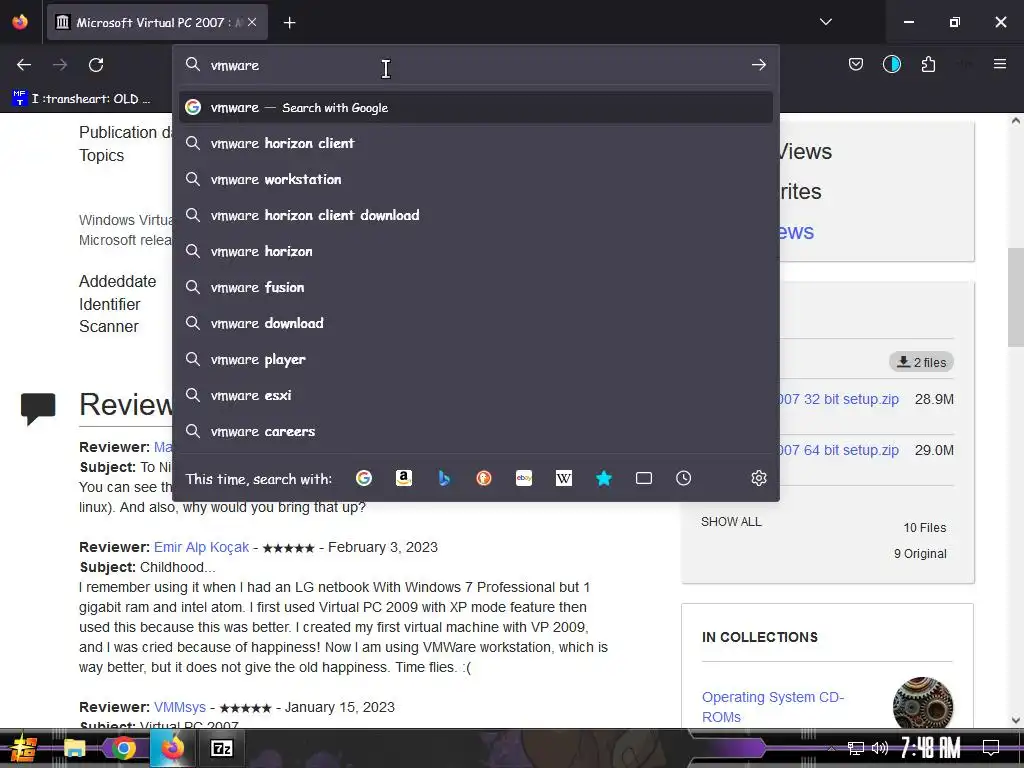Open the Windows Start button
This screenshot has width=1024, height=768.
(24, 748)
